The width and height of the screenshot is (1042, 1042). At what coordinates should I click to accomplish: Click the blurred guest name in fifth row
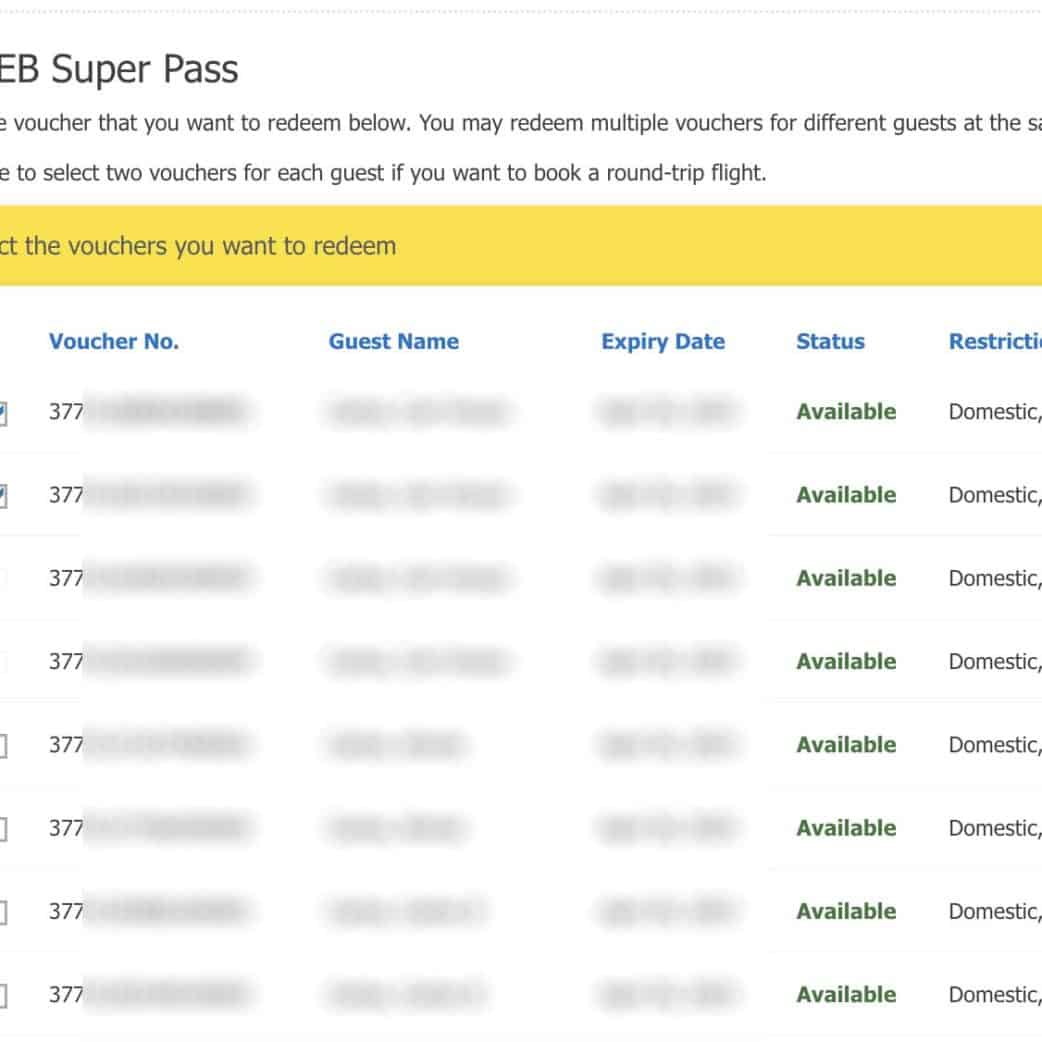398,745
